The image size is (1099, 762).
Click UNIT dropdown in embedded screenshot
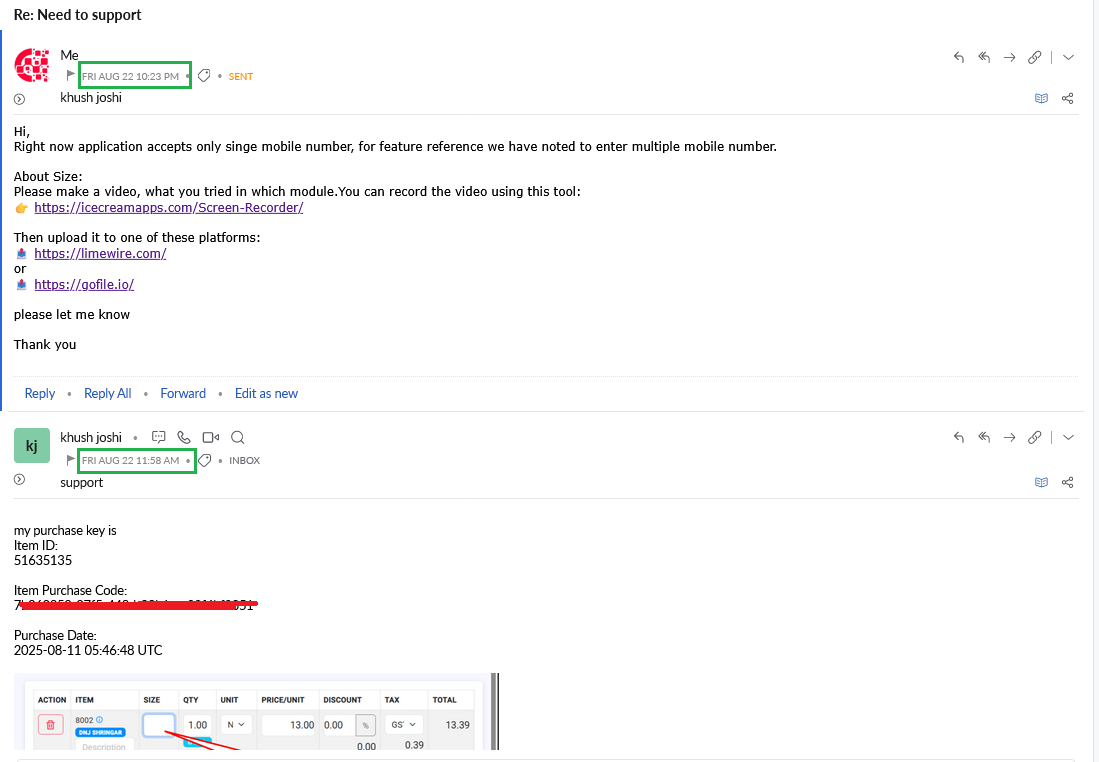[x=236, y=725]
